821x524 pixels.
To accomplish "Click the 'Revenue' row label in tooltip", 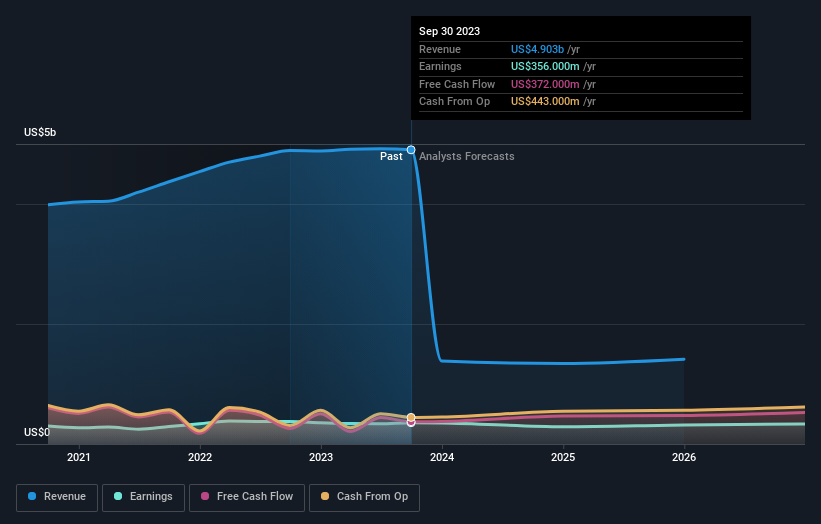I will (440, 49).
